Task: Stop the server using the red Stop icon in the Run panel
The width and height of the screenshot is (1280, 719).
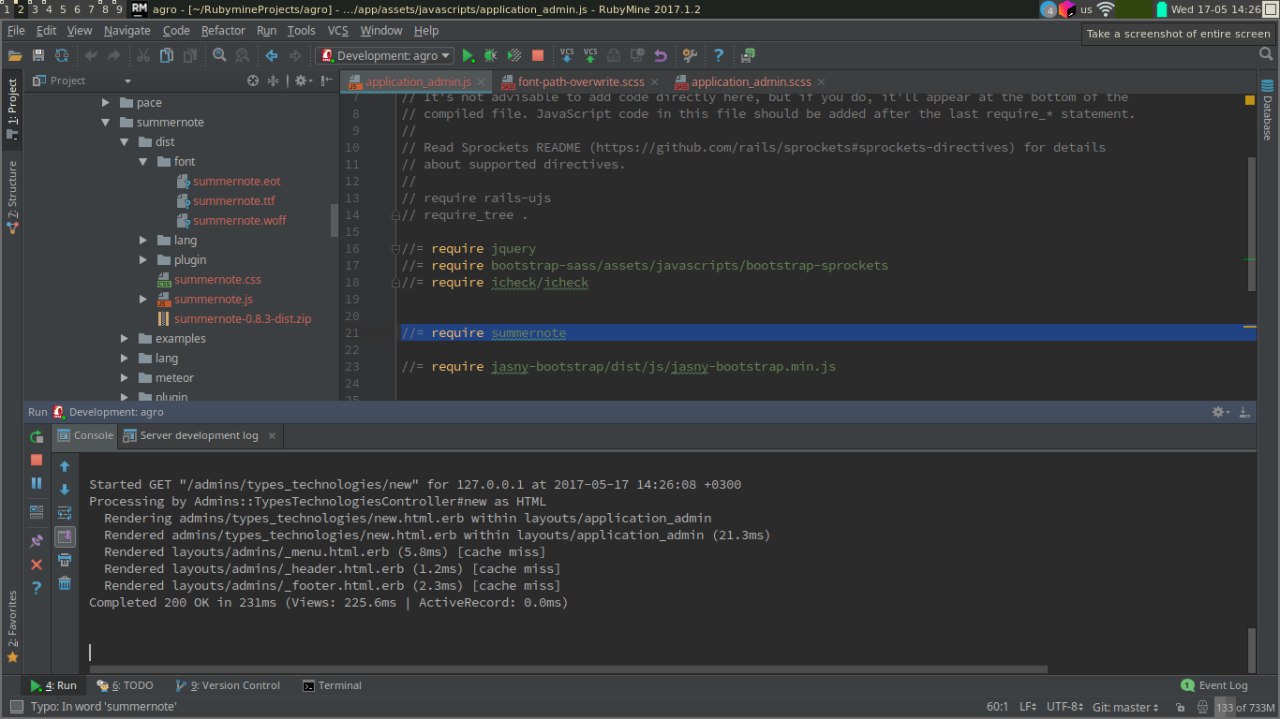Action: (x=36, y=460)
